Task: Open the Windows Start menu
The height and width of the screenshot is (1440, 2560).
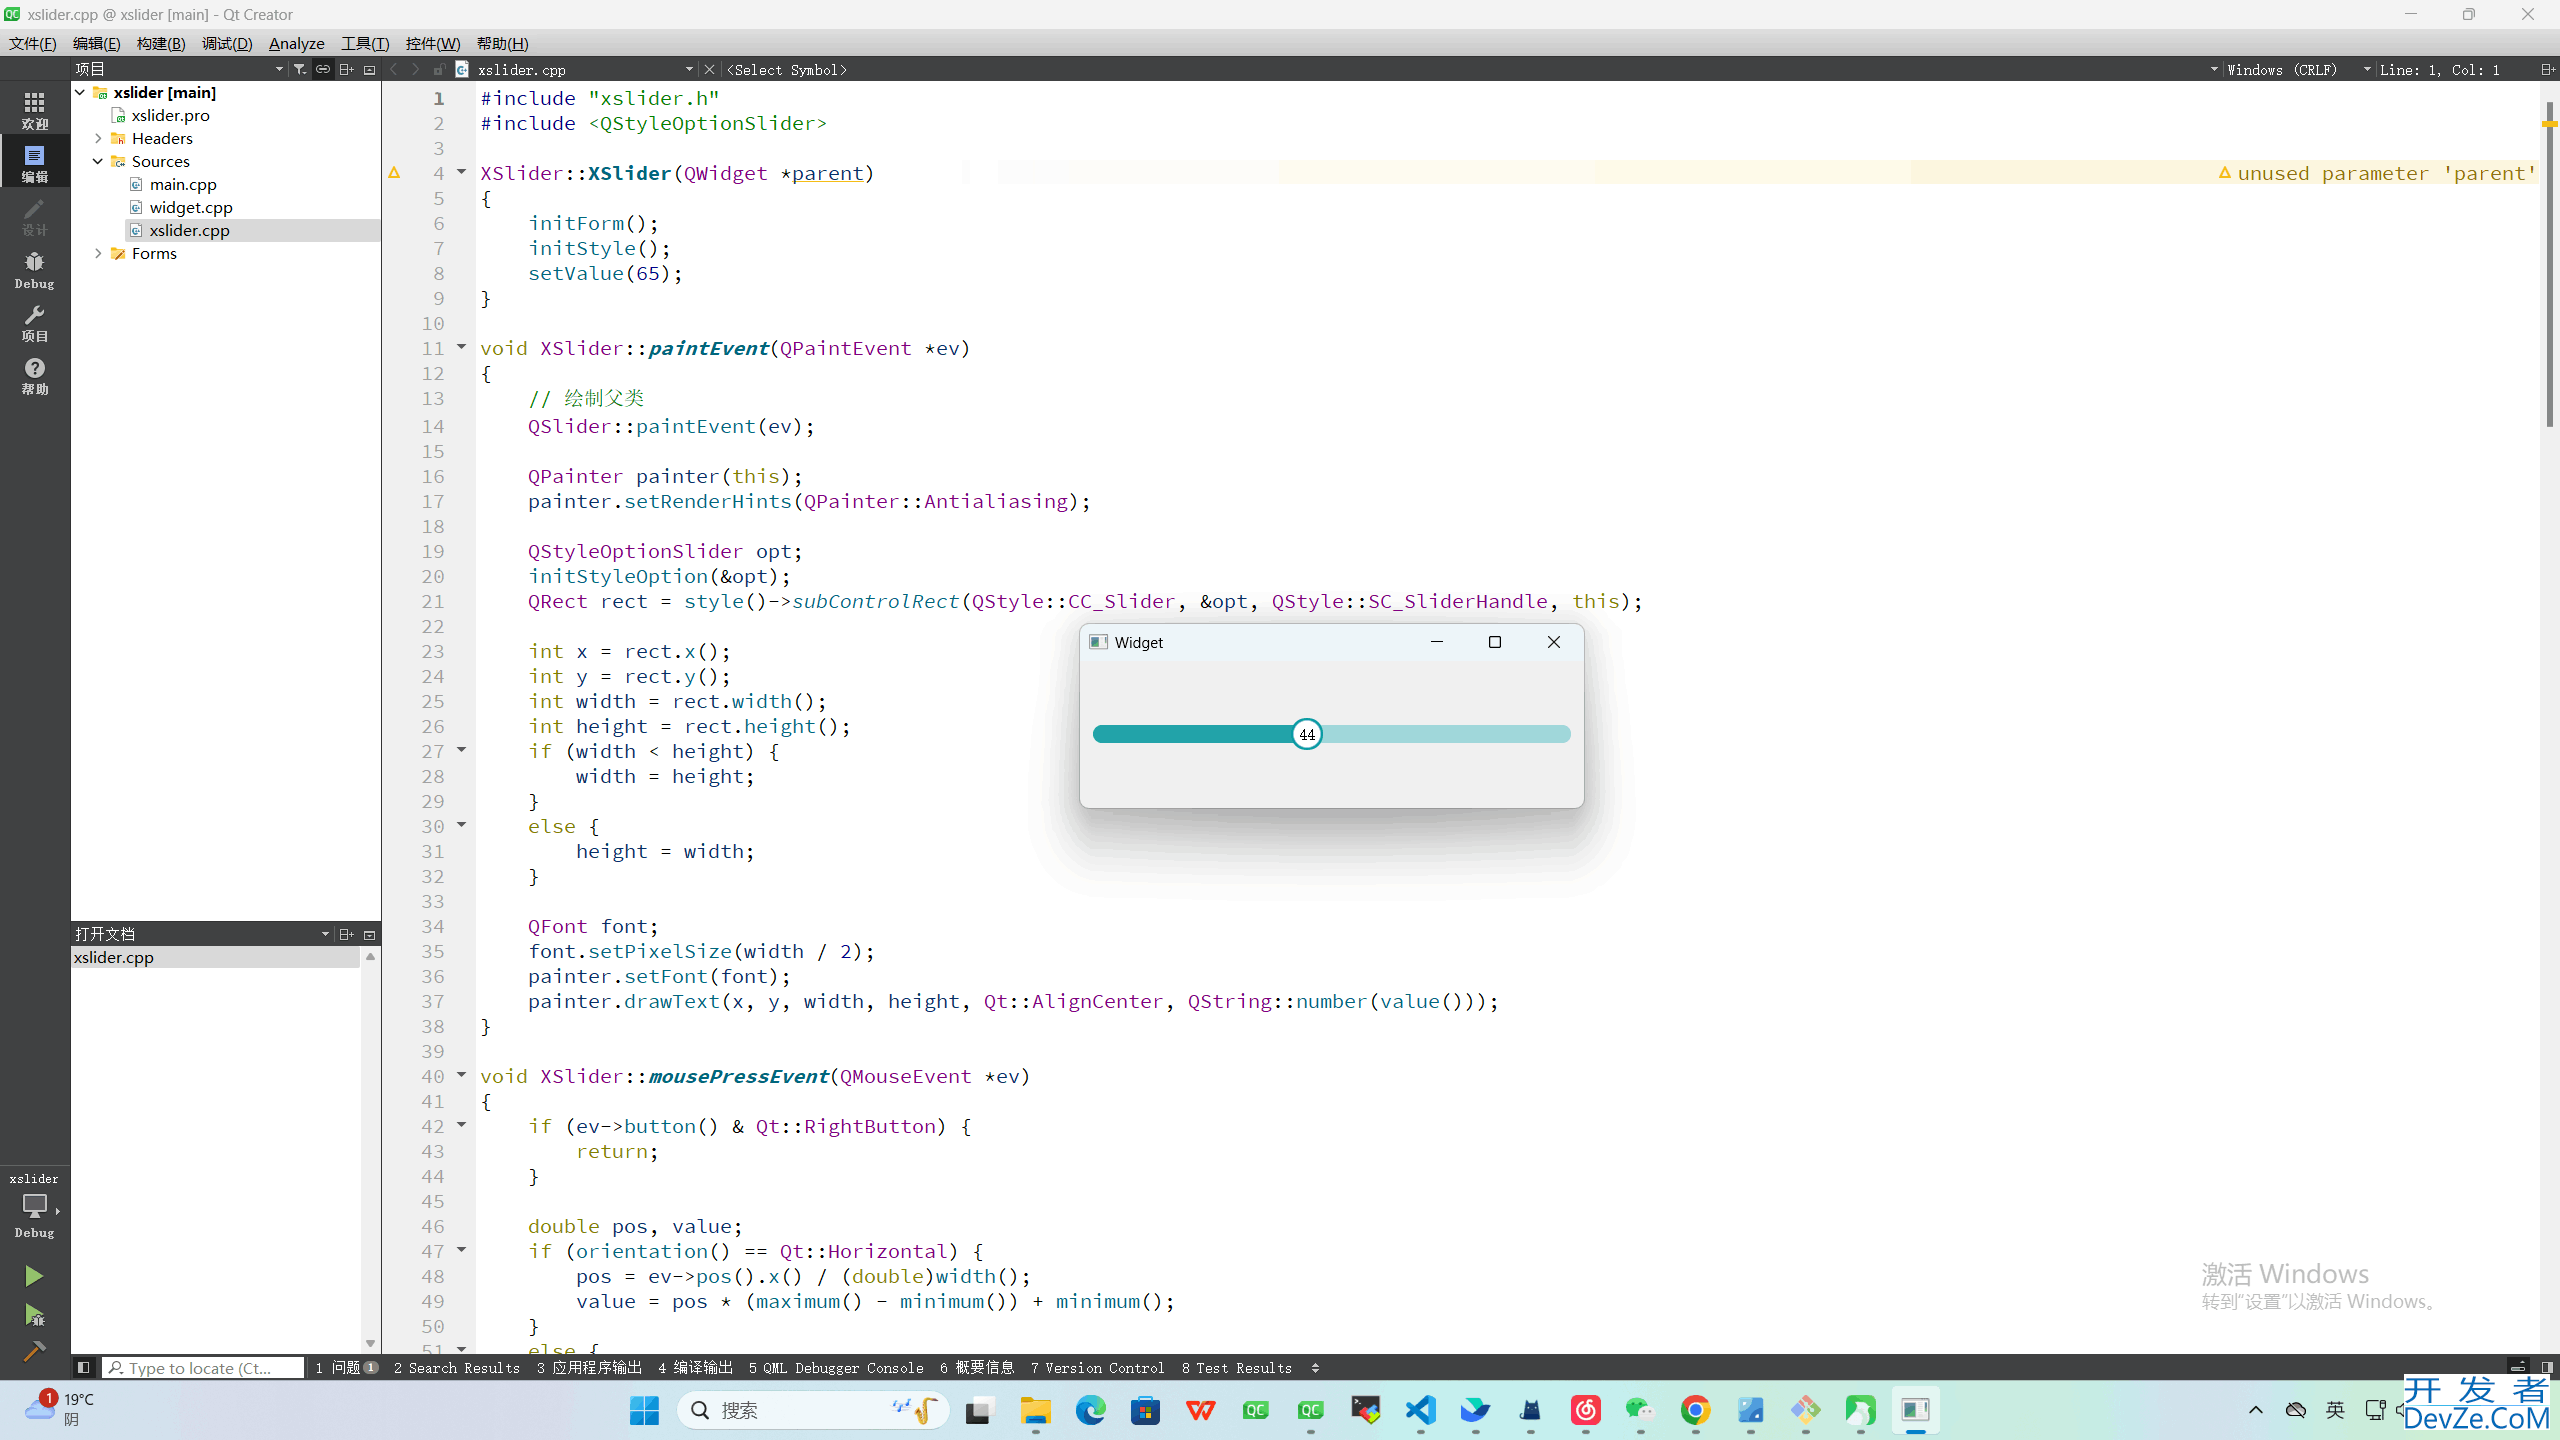Action: tap(645, 1410)
